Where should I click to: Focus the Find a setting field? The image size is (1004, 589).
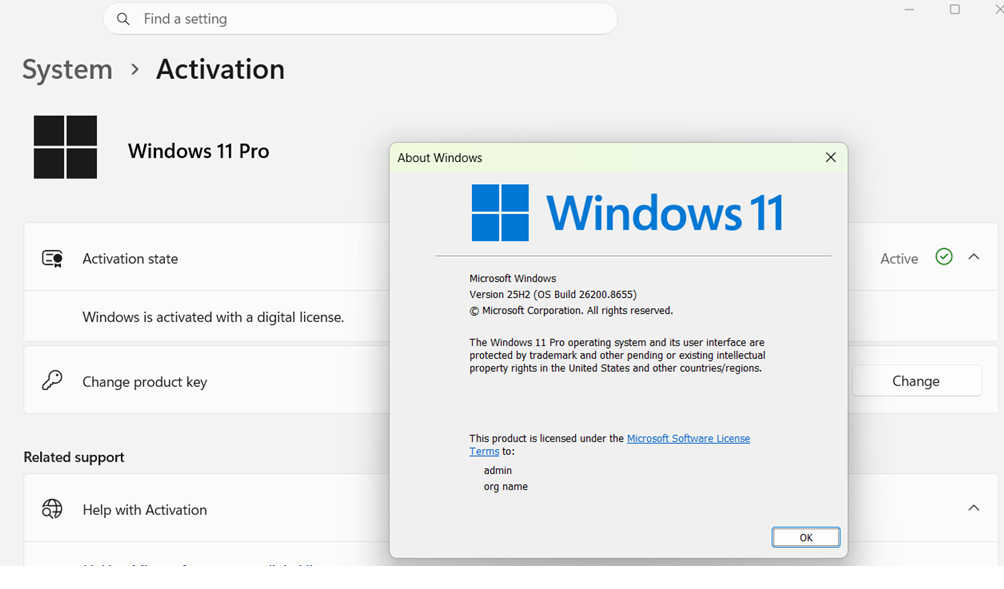tap(360, 19)
